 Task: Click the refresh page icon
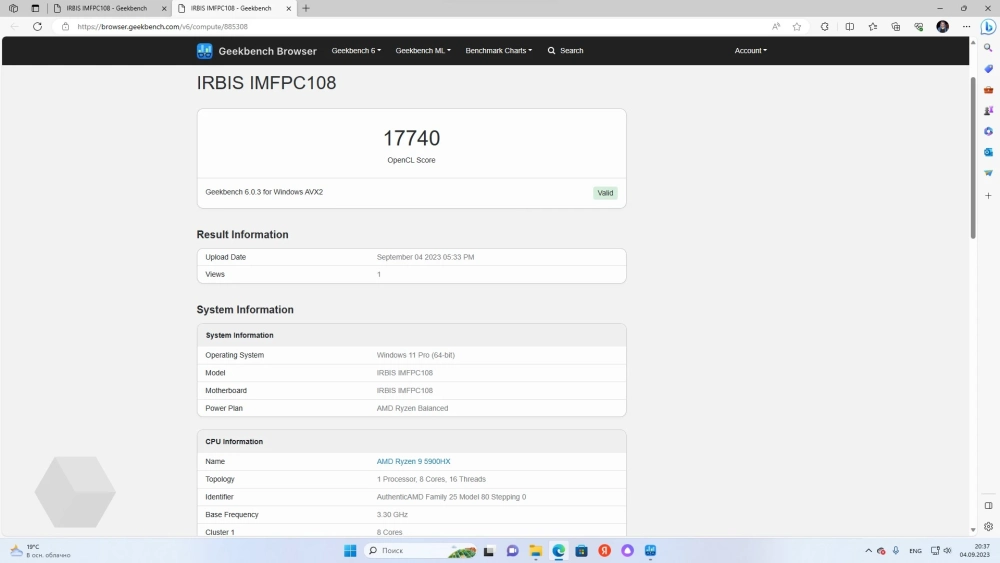pyautogui.click(x=38, y=27)
